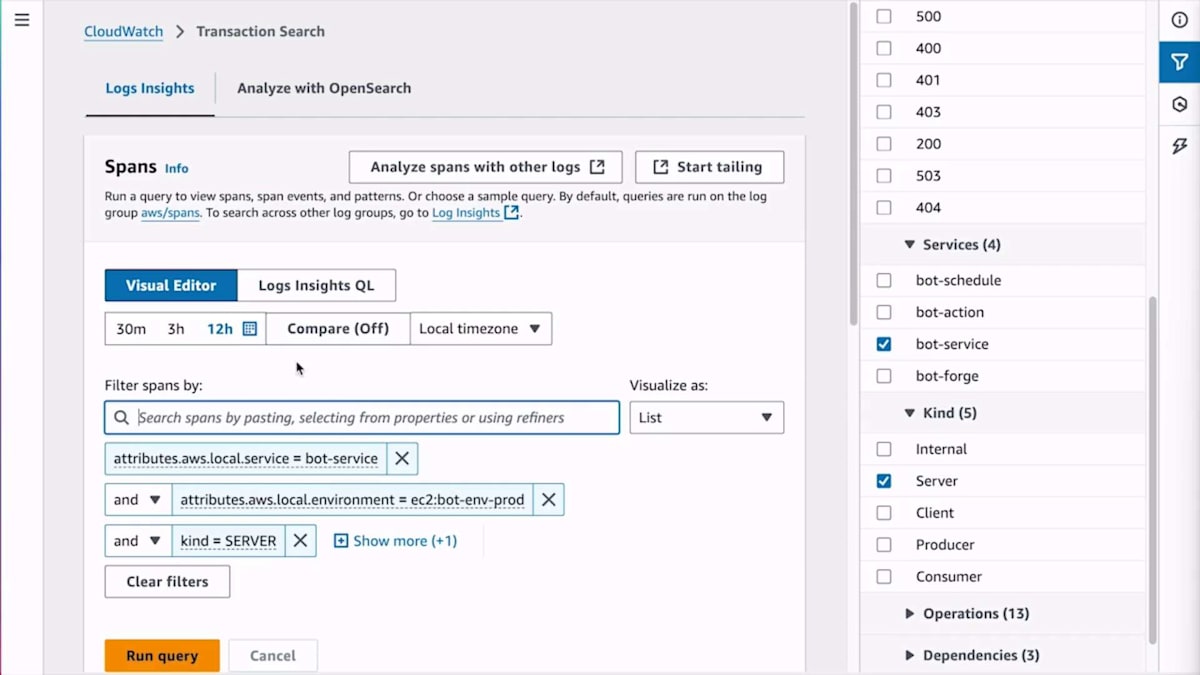
Task: Click the attributes.aws.local.service = bot-service filter text
Action: point(245,459)
